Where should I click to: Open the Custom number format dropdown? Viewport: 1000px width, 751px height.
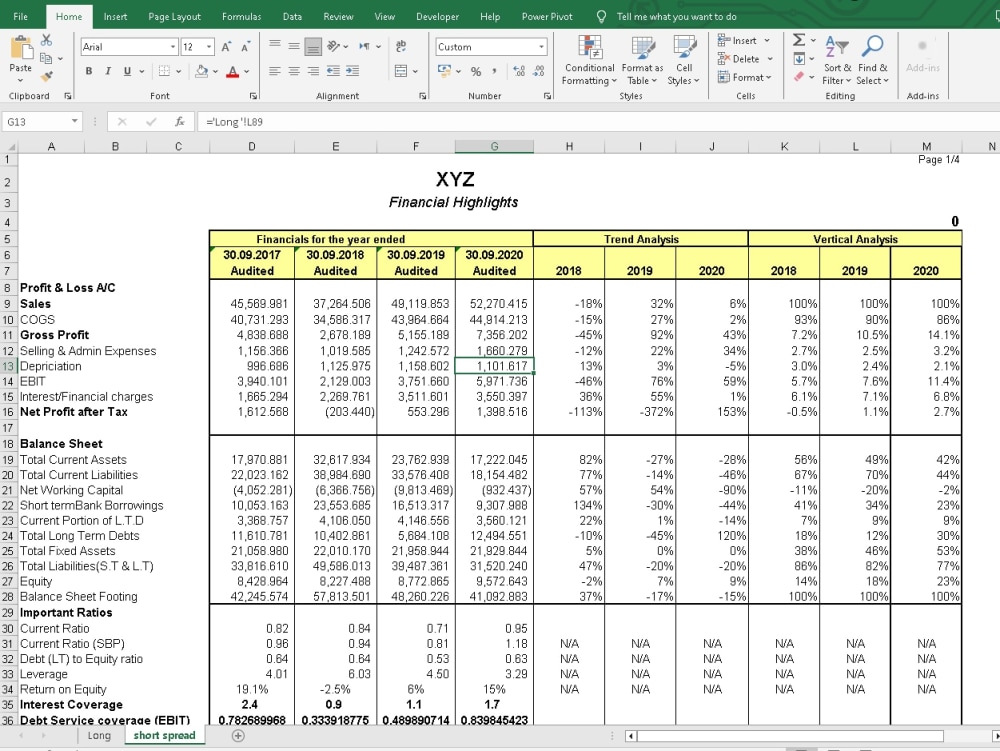[x=541, y=47]
